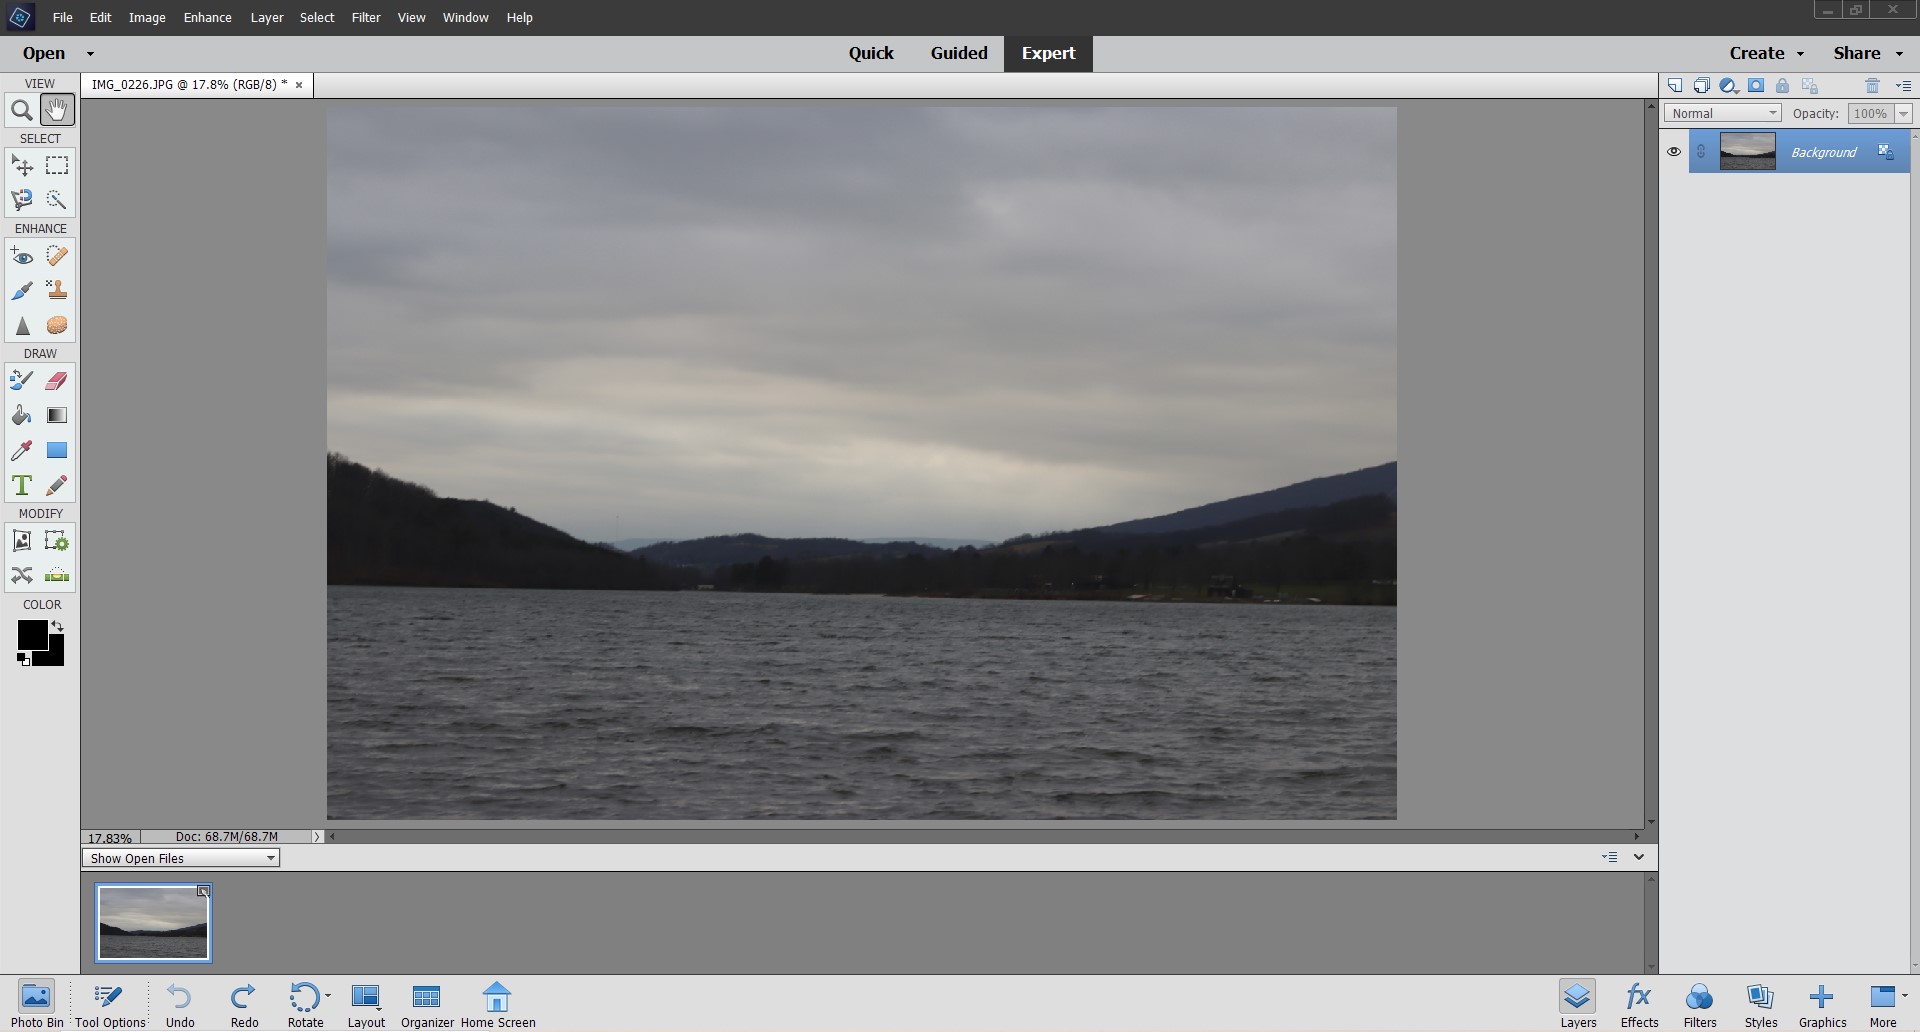The width and height of the screenshot is (1920, 1032).
Task: Open the Normal blend mode dropdown
Action: 1723,114
